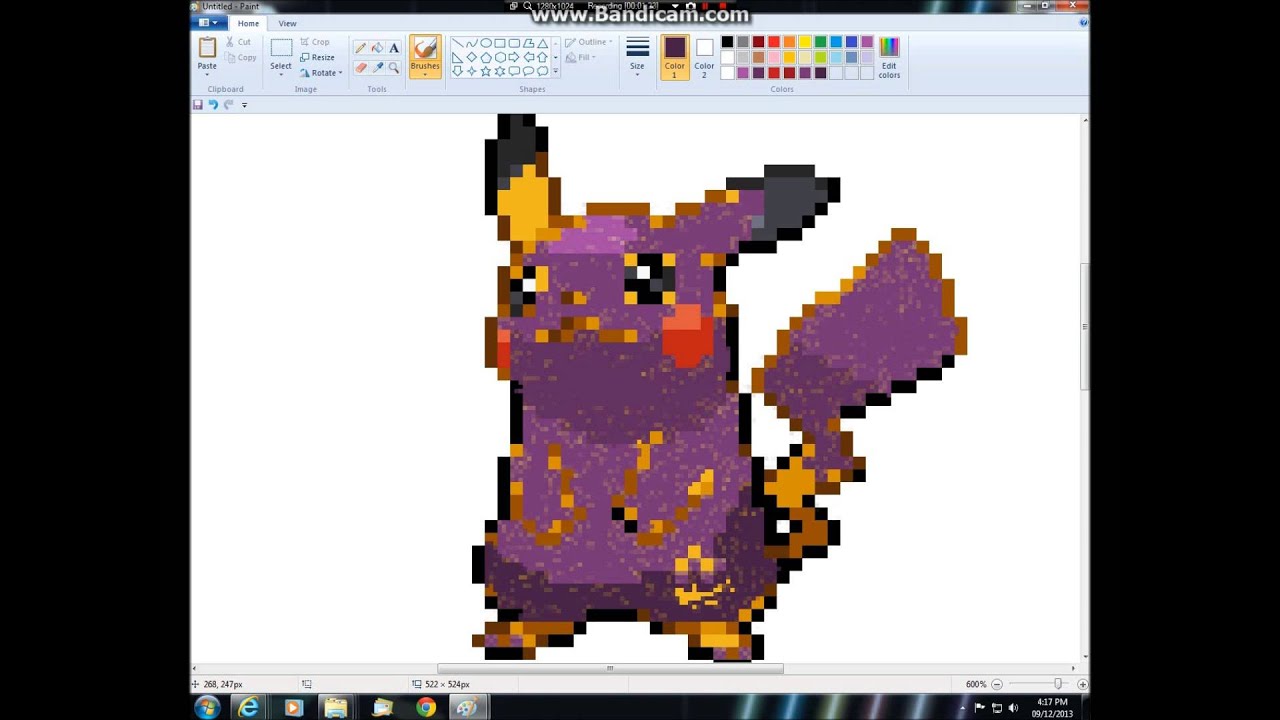Select the Color picker eyedropper tool
1280x720 pixels.
[377, 68]
